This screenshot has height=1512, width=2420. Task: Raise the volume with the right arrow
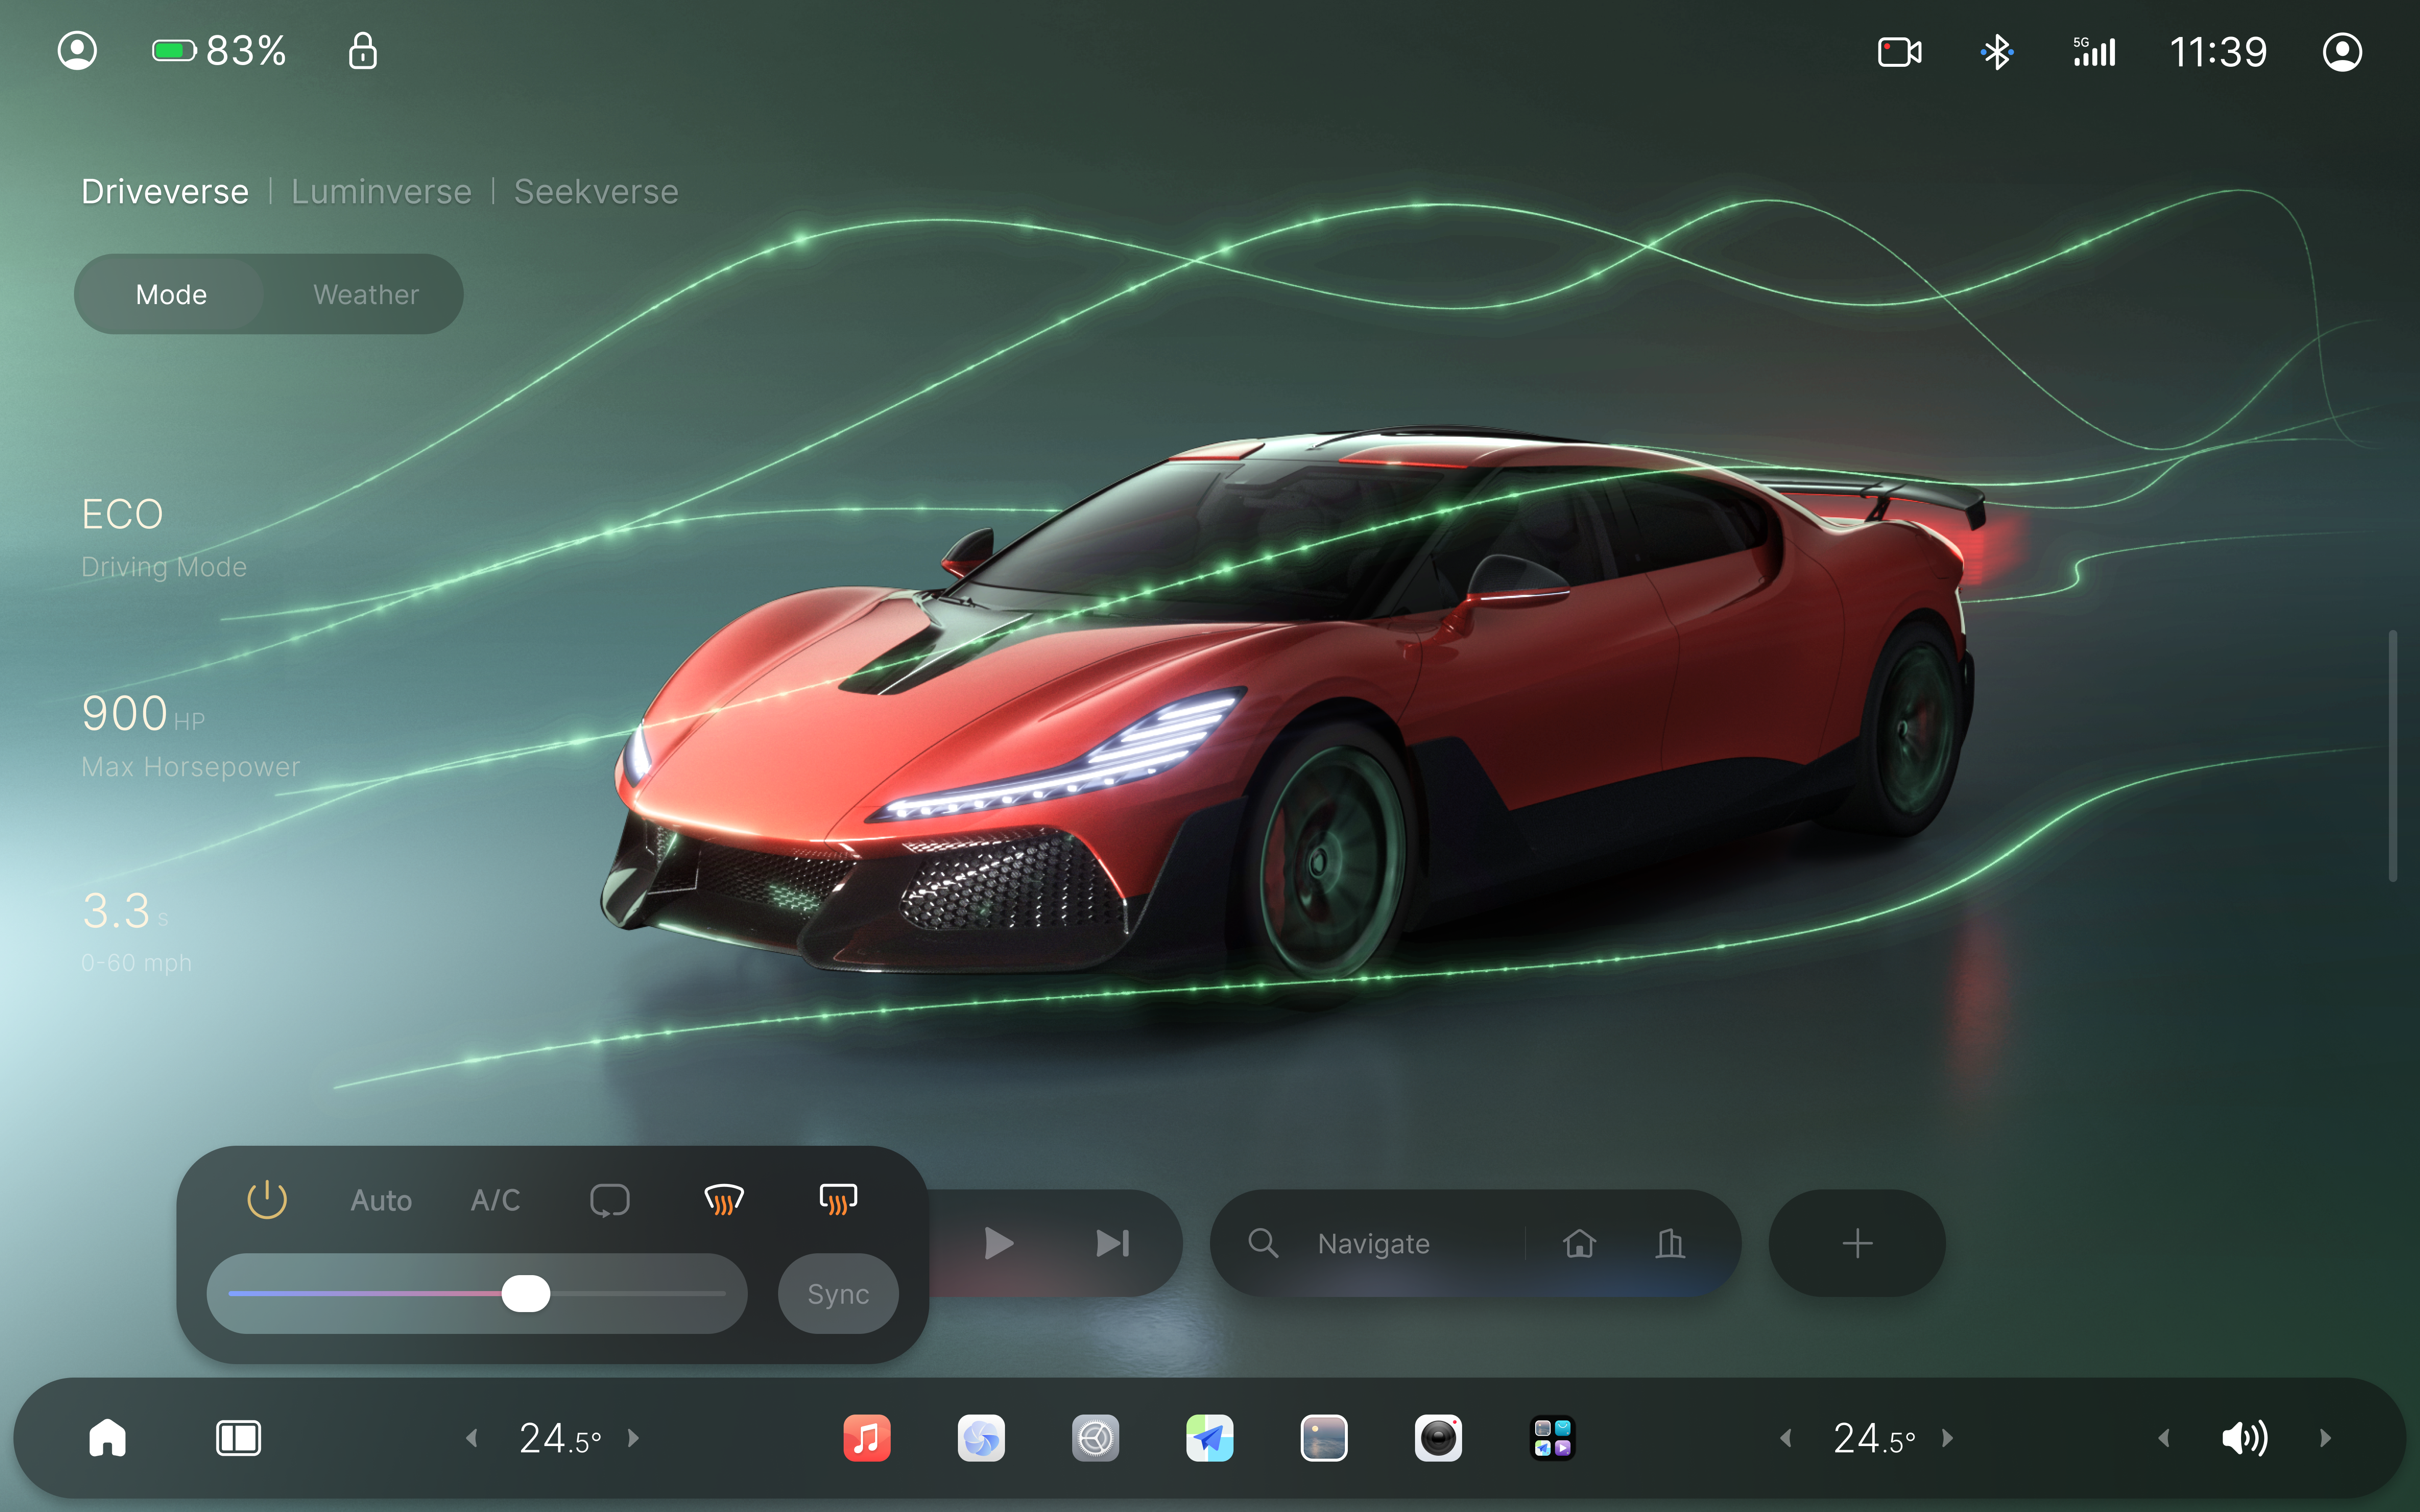(x=2325, y=1438)
